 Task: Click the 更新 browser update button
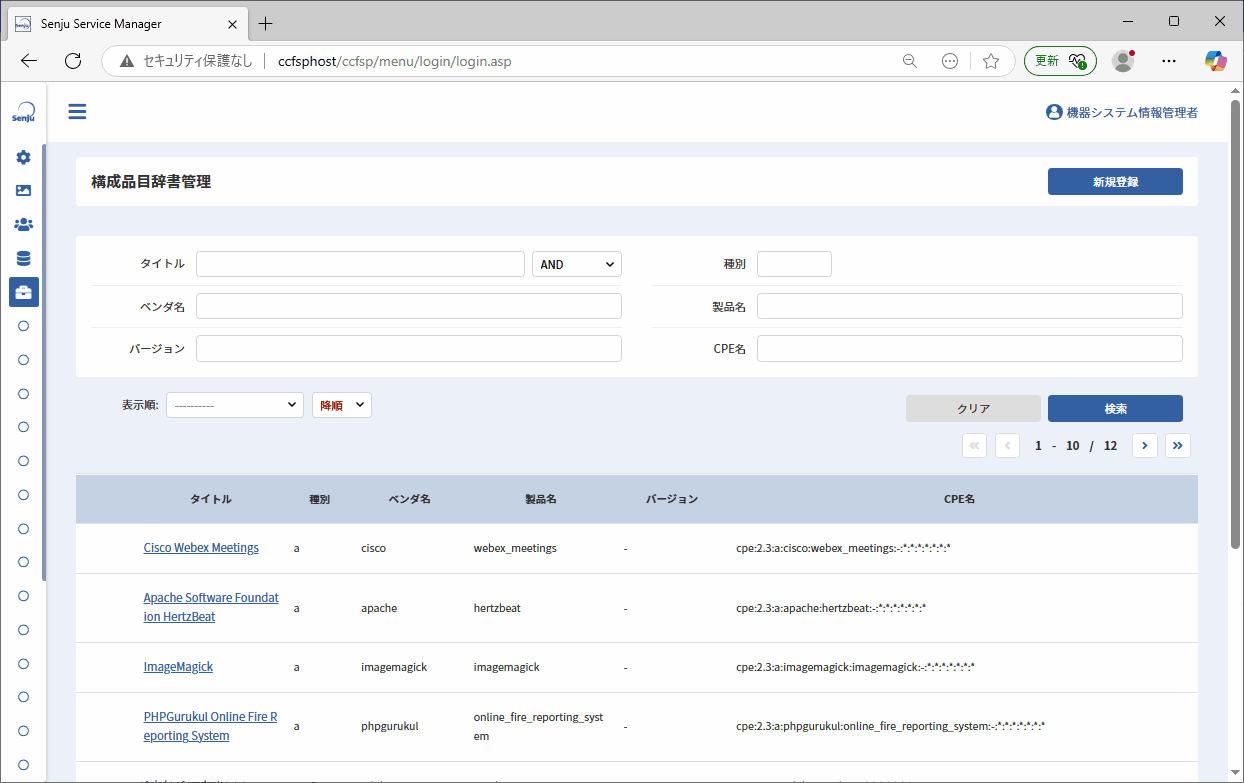click(1060, 61)
